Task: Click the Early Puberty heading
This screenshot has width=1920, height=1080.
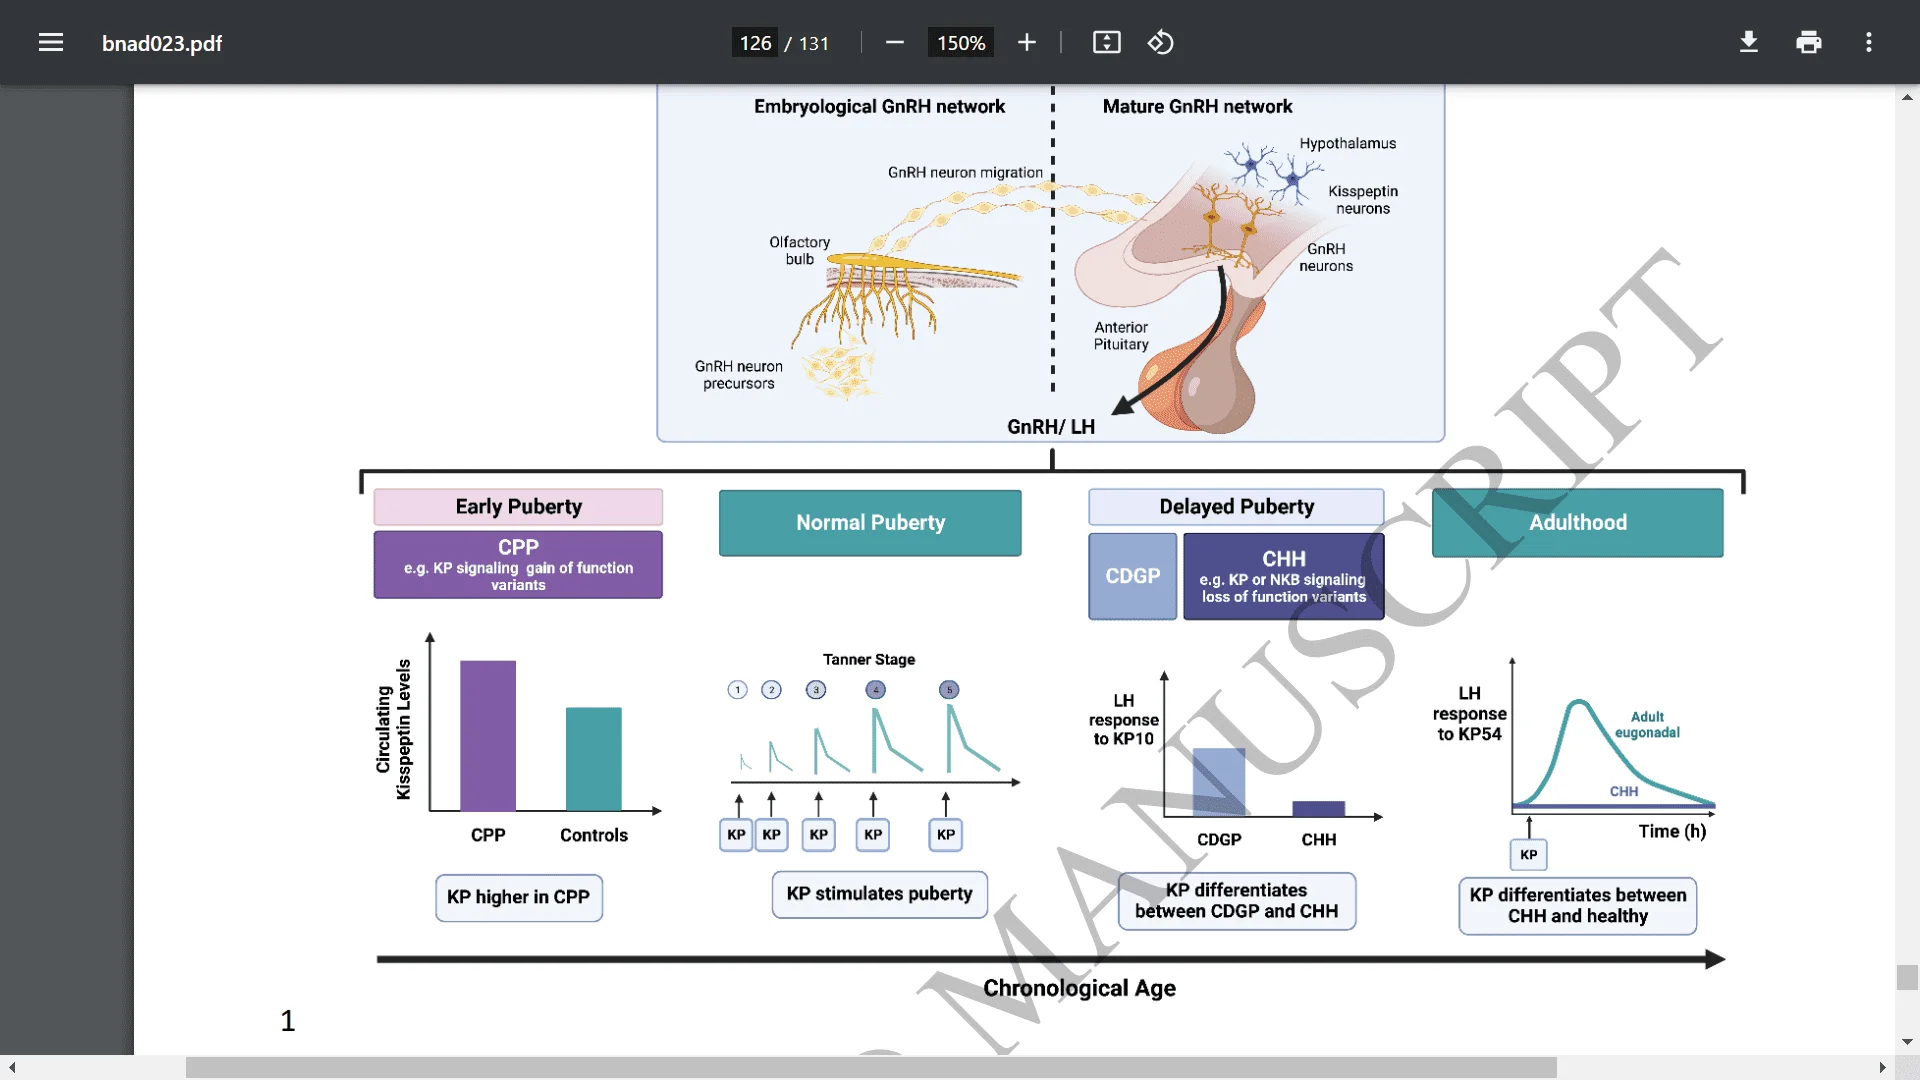Action: click(x=518, y=507)
